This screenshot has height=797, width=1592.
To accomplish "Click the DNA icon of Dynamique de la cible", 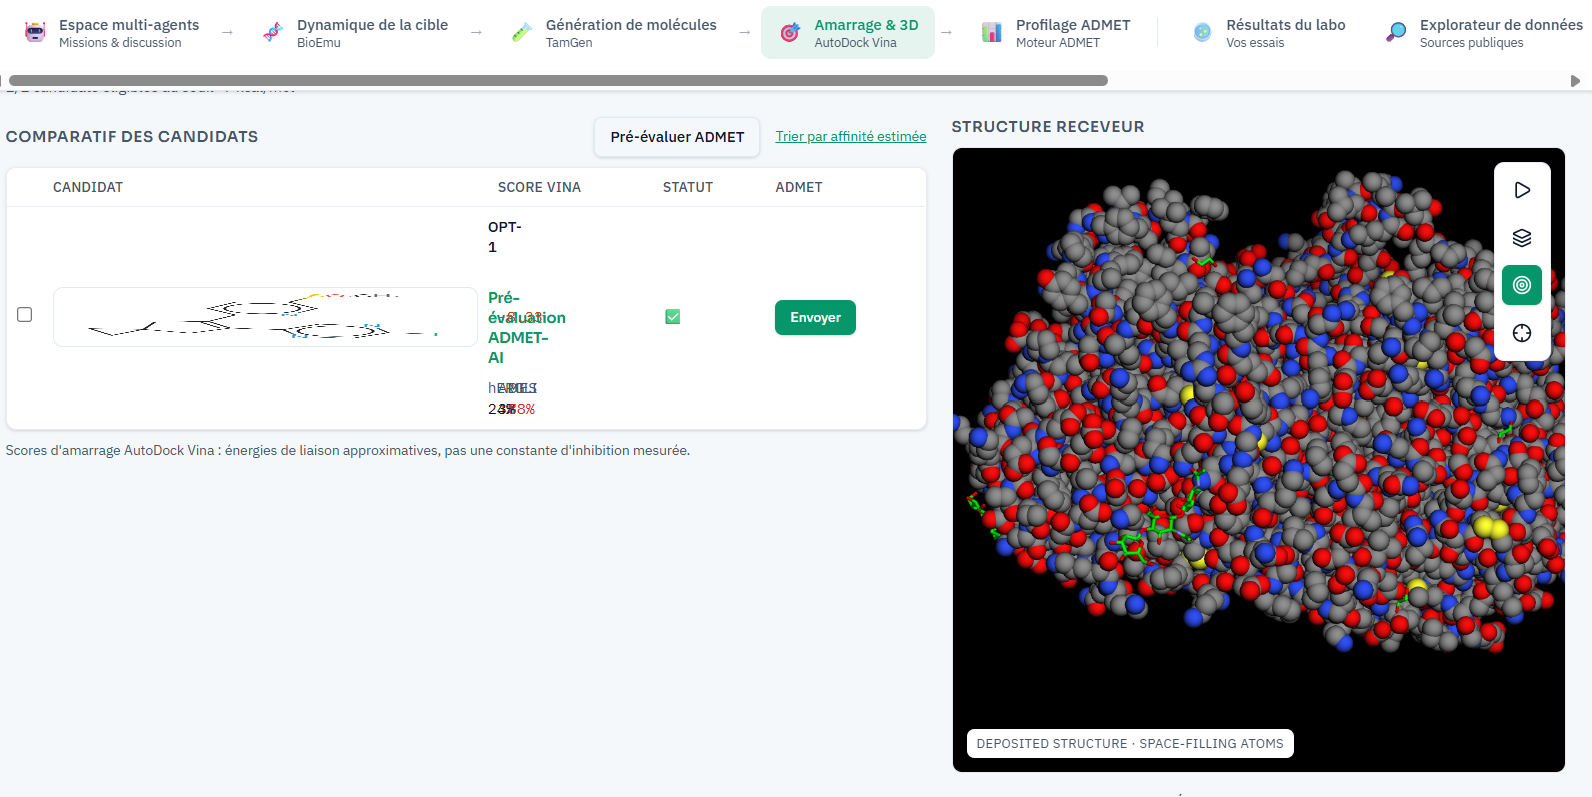I will [x=273, y=32].
